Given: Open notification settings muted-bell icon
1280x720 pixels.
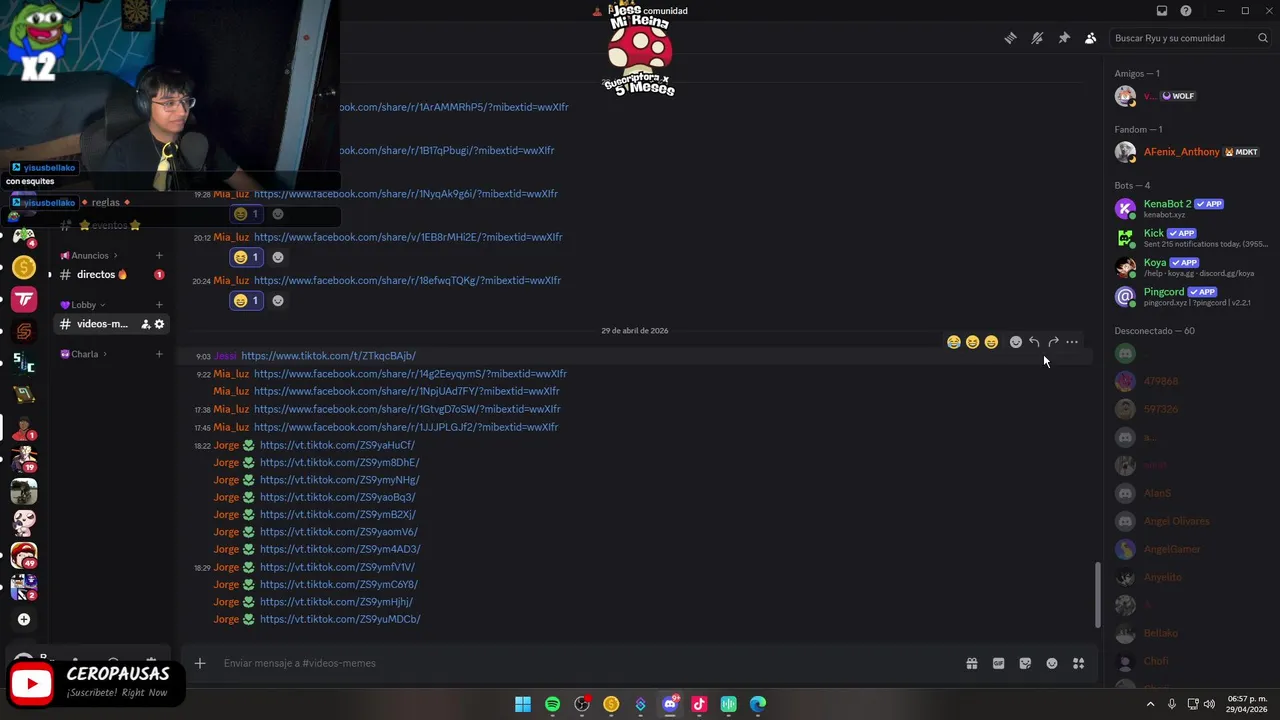Looking at the screenshot, I should tap(1037, 38).
